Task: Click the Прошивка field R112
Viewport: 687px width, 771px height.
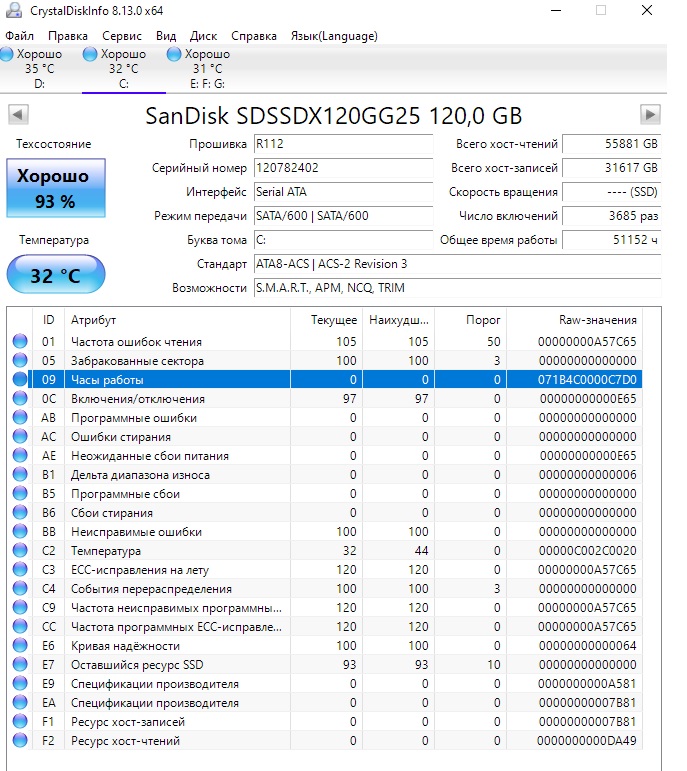Action: (x=343, y=144)
